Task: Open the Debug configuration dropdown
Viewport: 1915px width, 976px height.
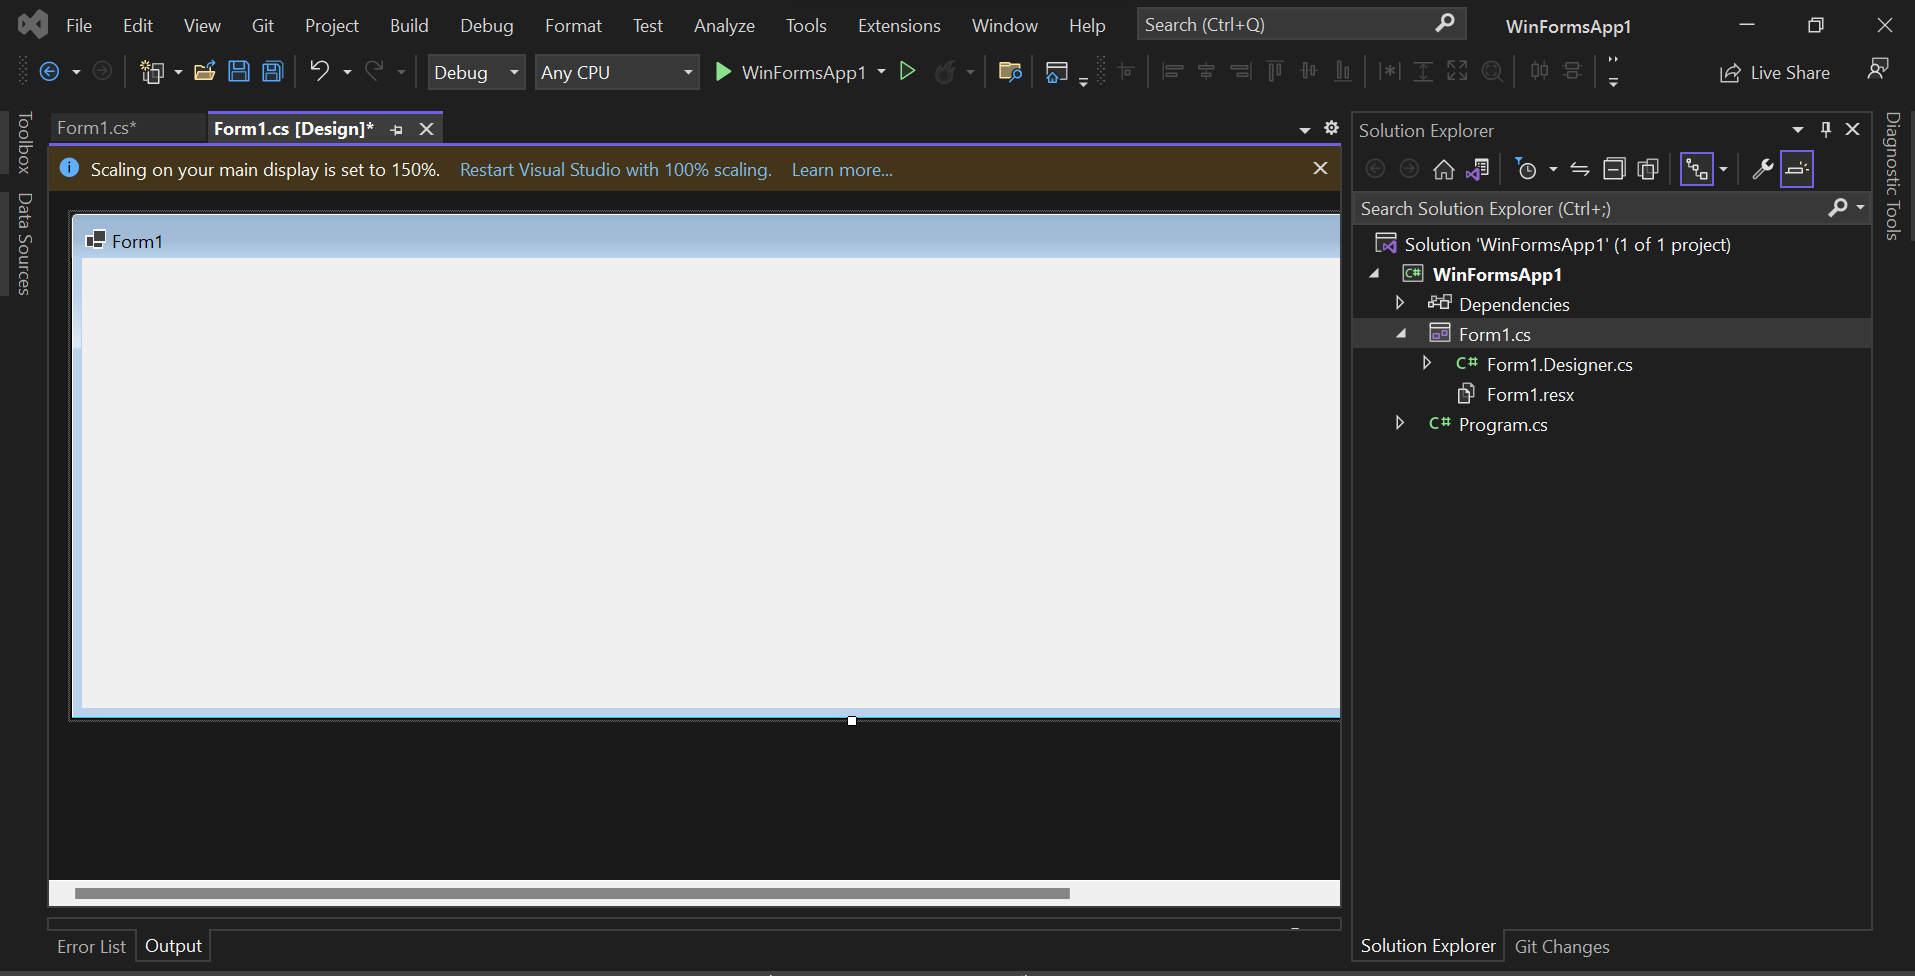Action: [476, 72]
